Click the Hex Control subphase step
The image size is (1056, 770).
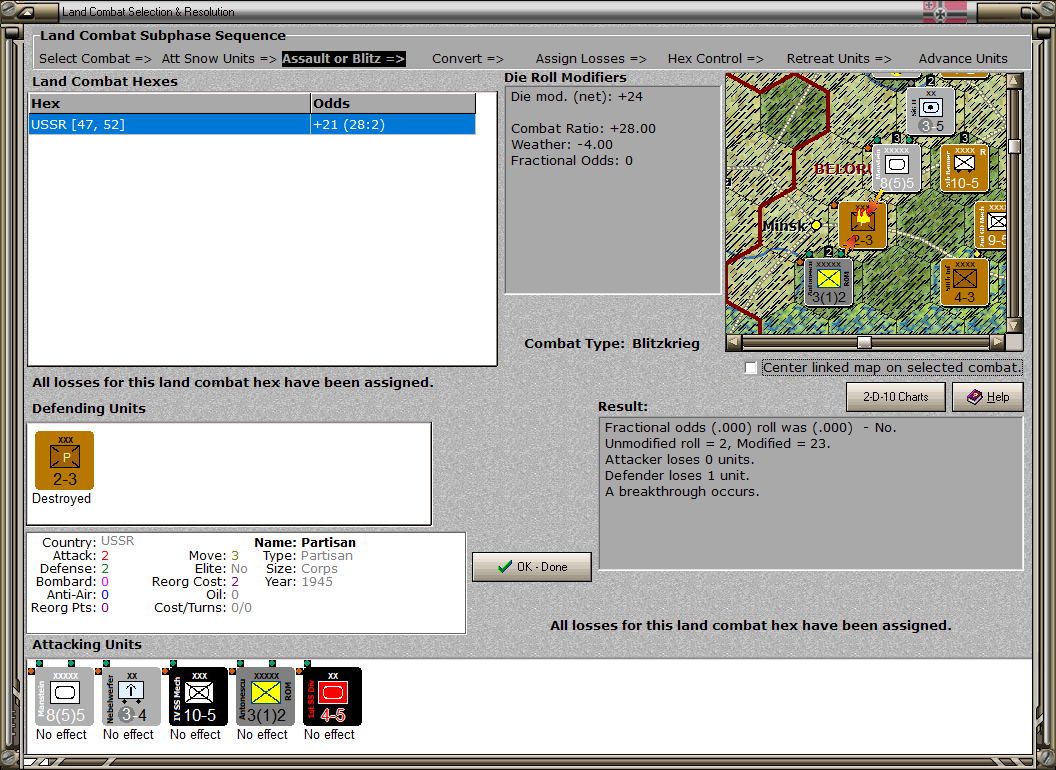[715, 59]
